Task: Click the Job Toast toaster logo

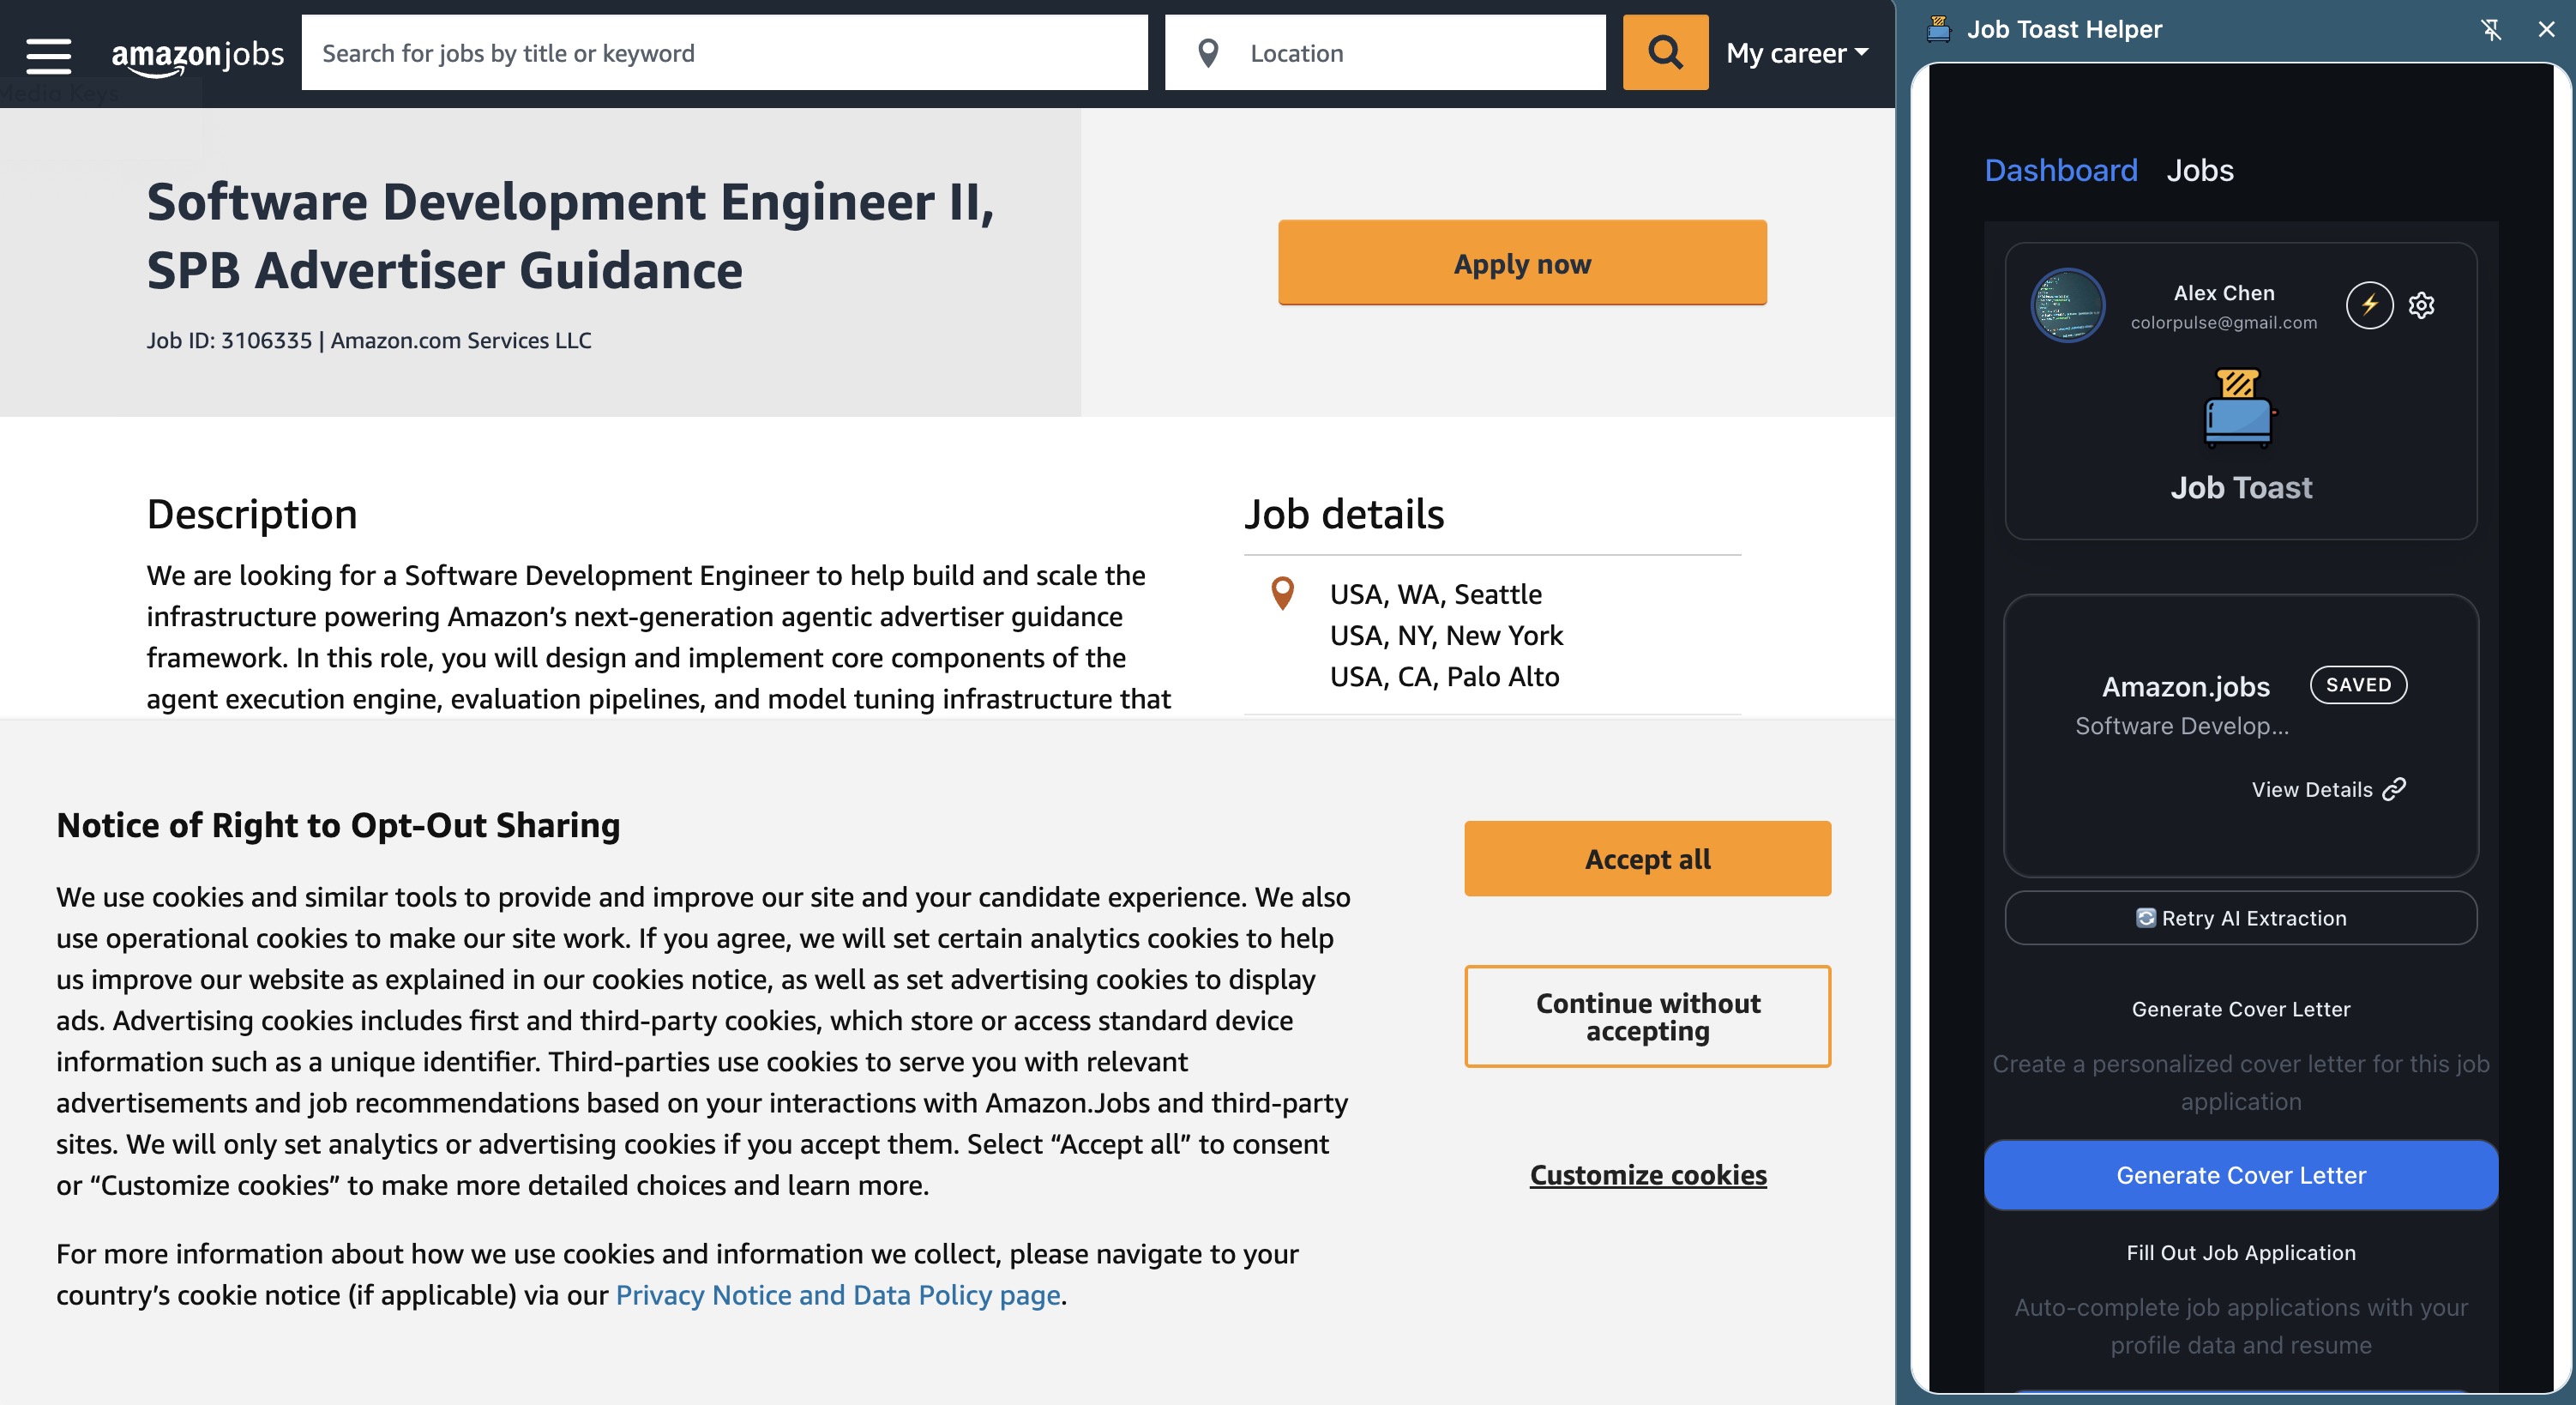Action: click(2239, 408)
